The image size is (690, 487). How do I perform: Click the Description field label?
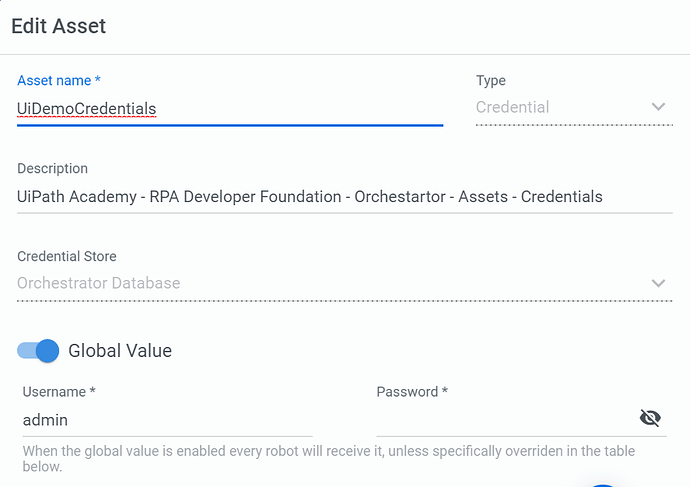(53, 168)
